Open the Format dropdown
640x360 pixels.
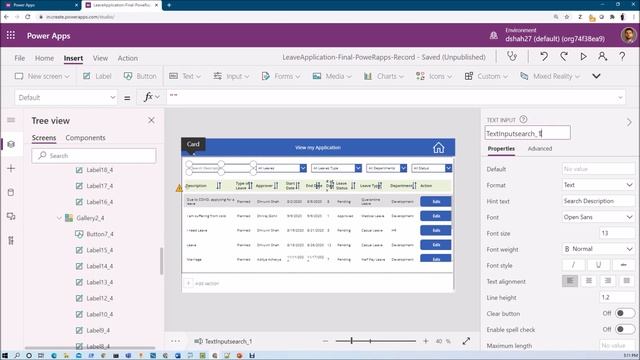598,185
